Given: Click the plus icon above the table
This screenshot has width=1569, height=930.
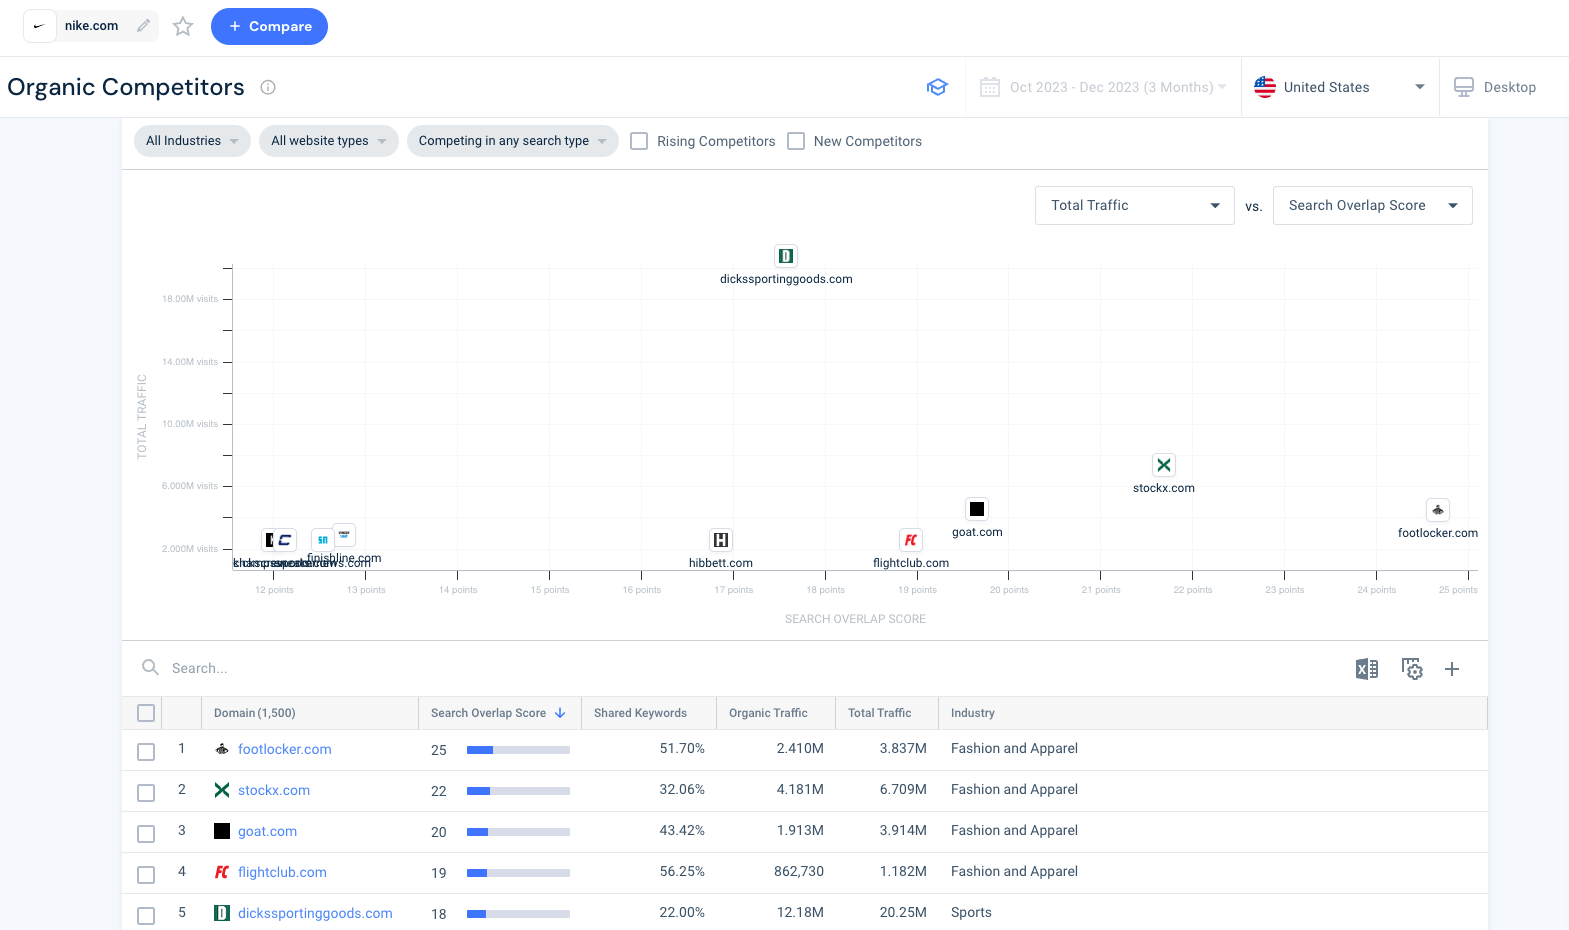Looking at the screenshot, I should pyautogui.click(x=1452, y=669).
